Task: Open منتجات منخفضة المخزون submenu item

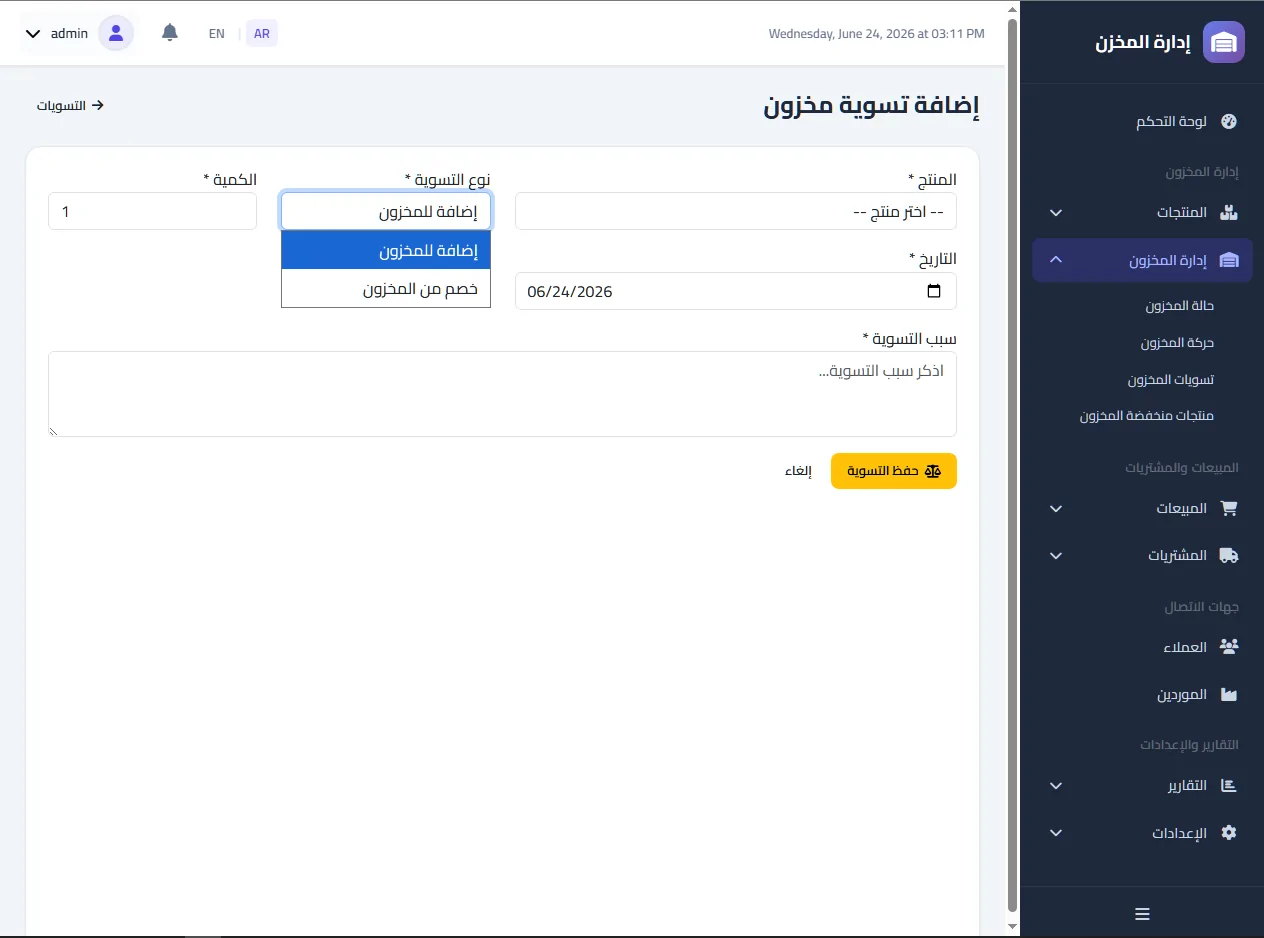Action: tap(1146, 415)
